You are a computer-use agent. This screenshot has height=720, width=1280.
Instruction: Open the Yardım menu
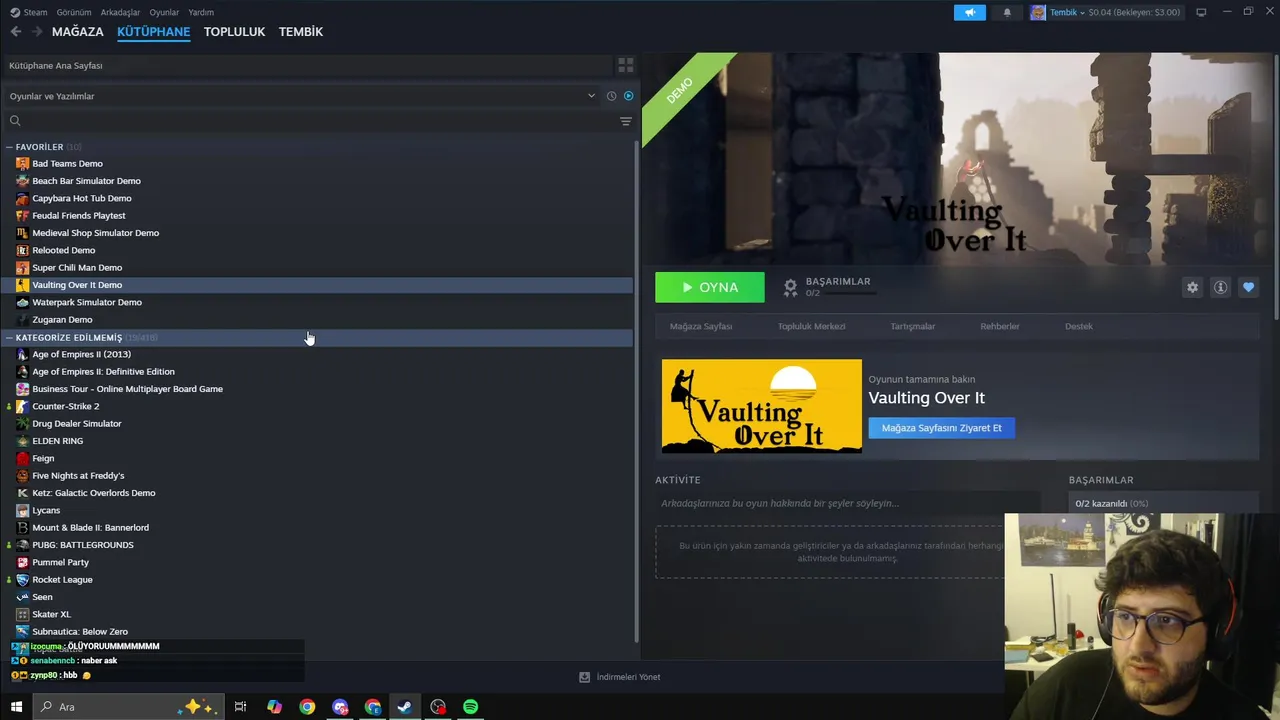pos(201,12)
